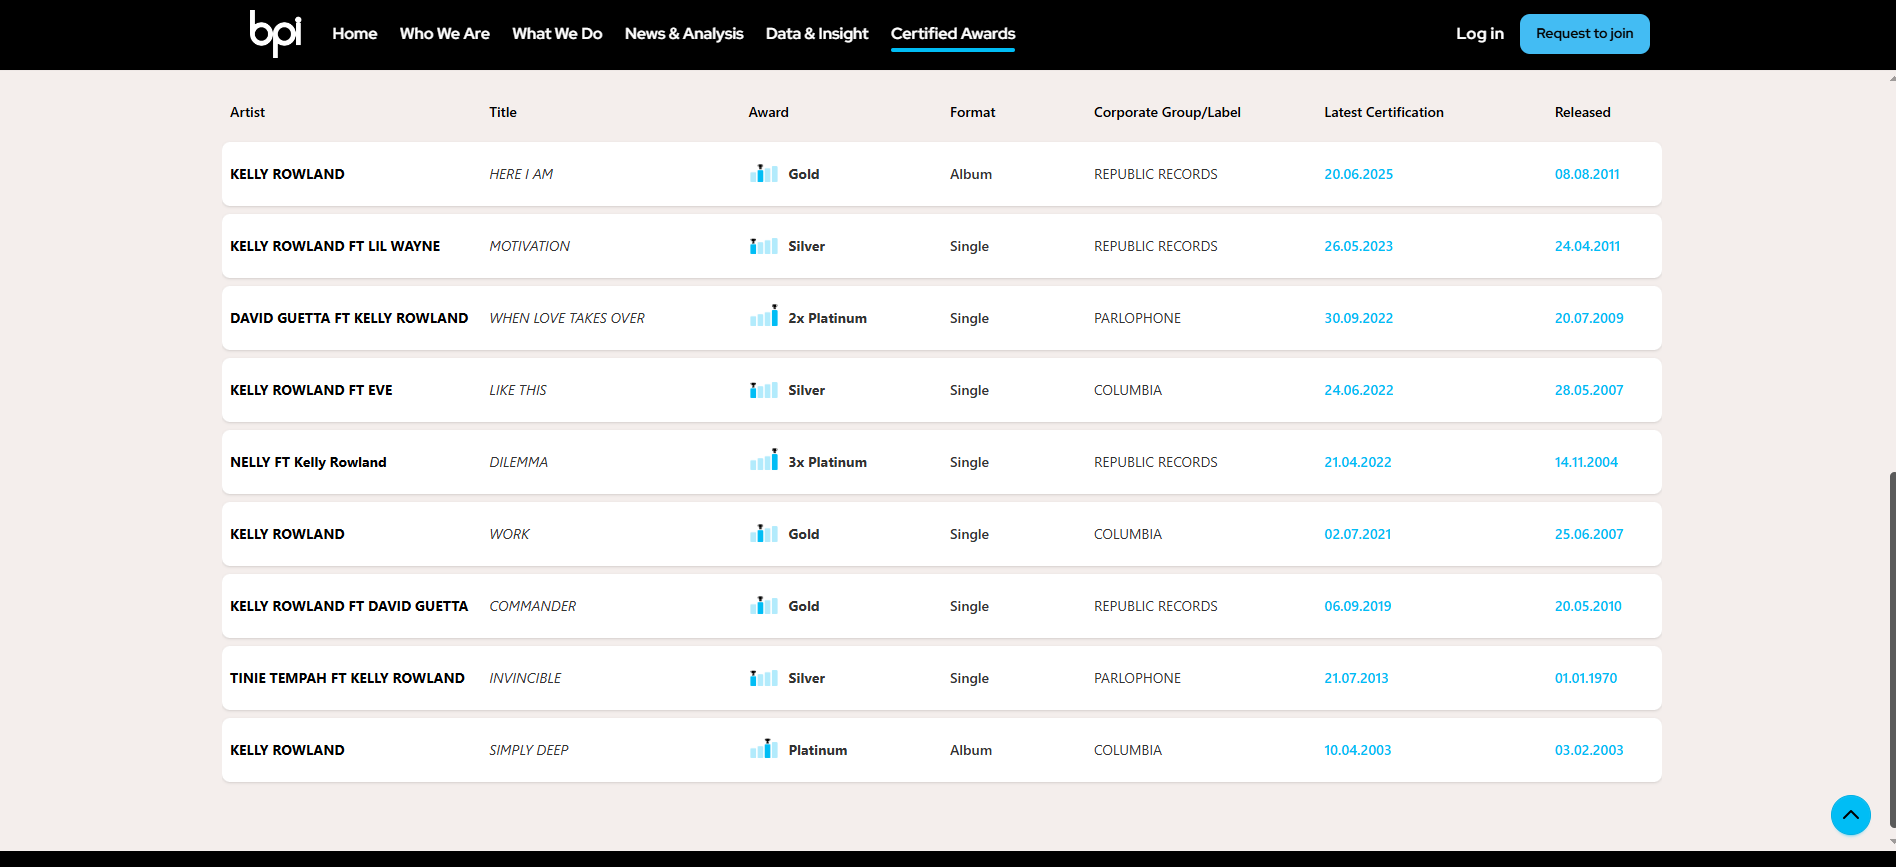Click certification date 21.04.2022
1896x867 pixels.
1358,462
